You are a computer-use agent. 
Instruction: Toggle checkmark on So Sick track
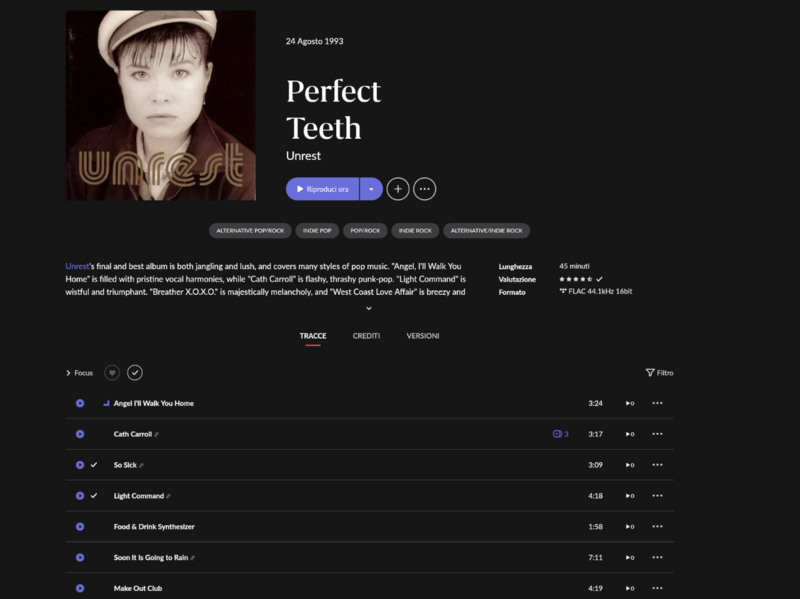tap(94, 465)
